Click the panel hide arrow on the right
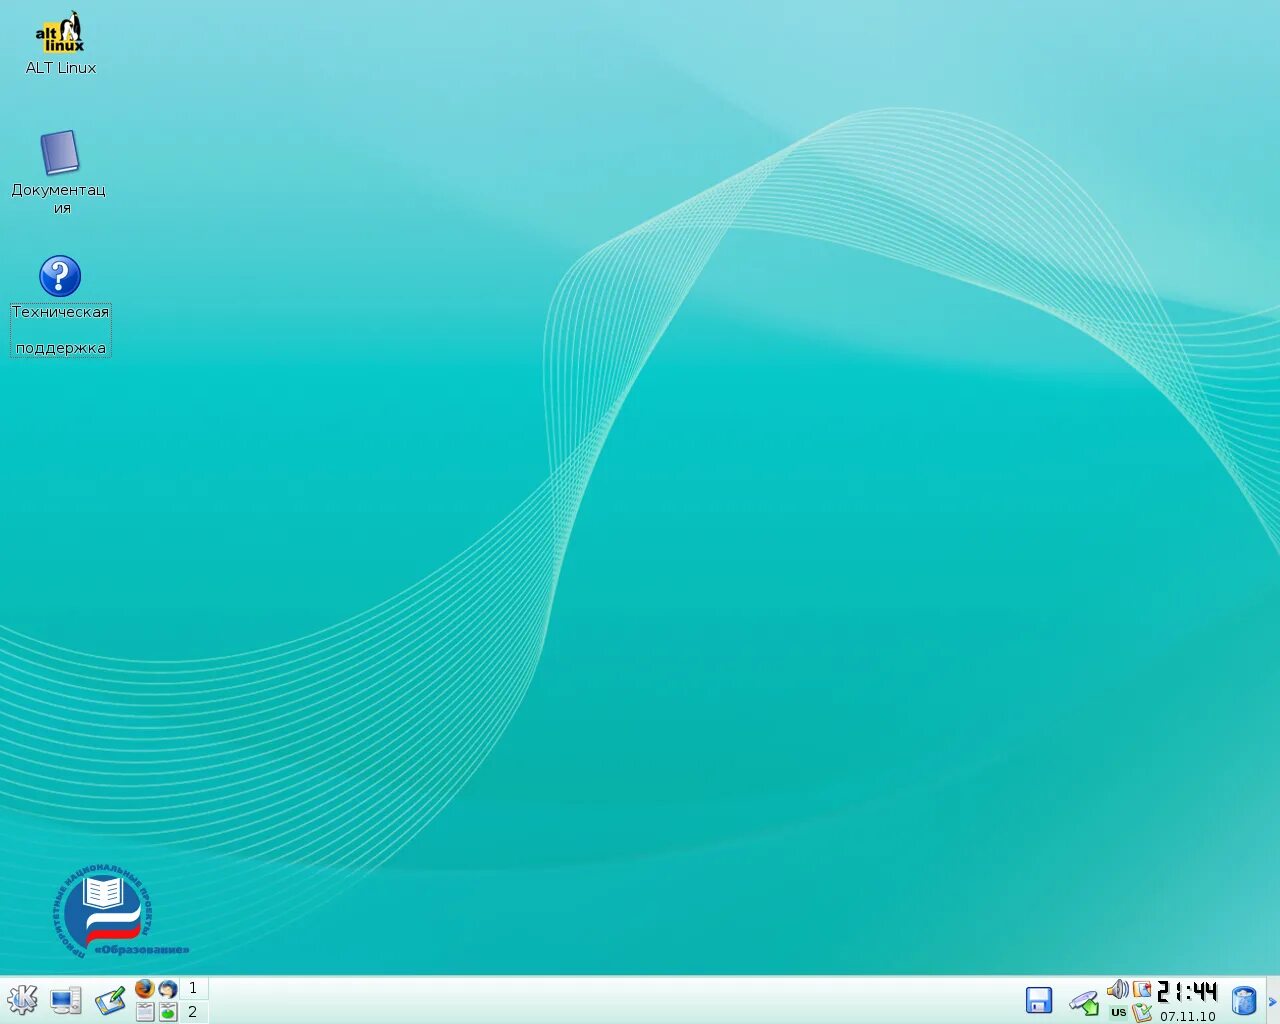 point(1272,1000)
